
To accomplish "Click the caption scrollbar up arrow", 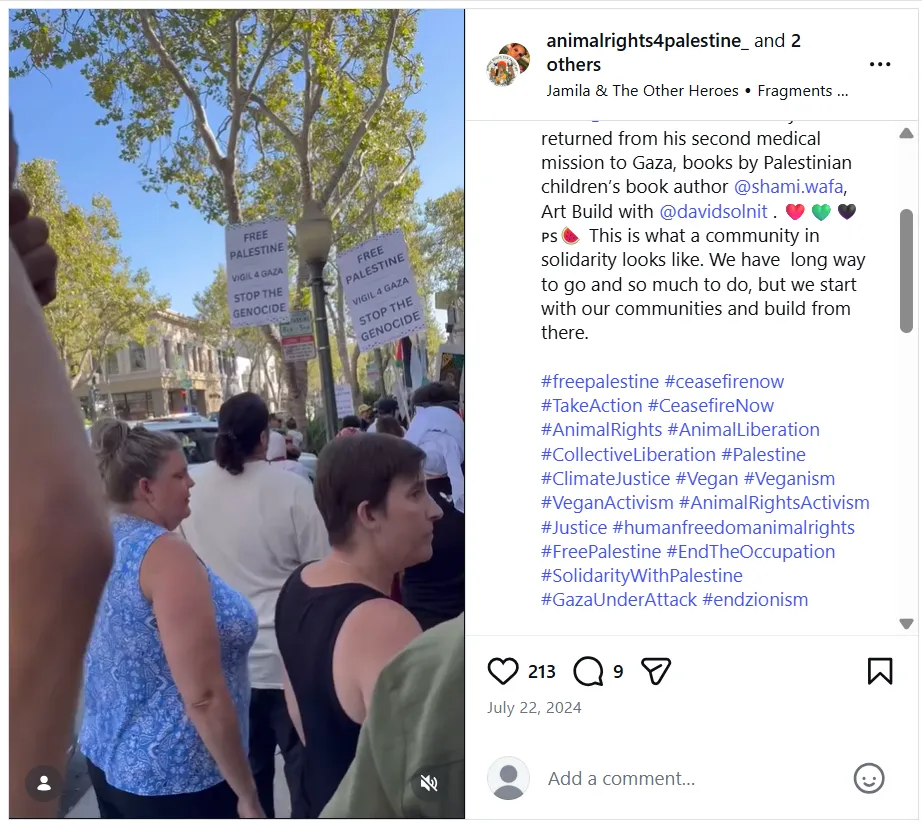I will pyautogui.click(x=906, y=133).
